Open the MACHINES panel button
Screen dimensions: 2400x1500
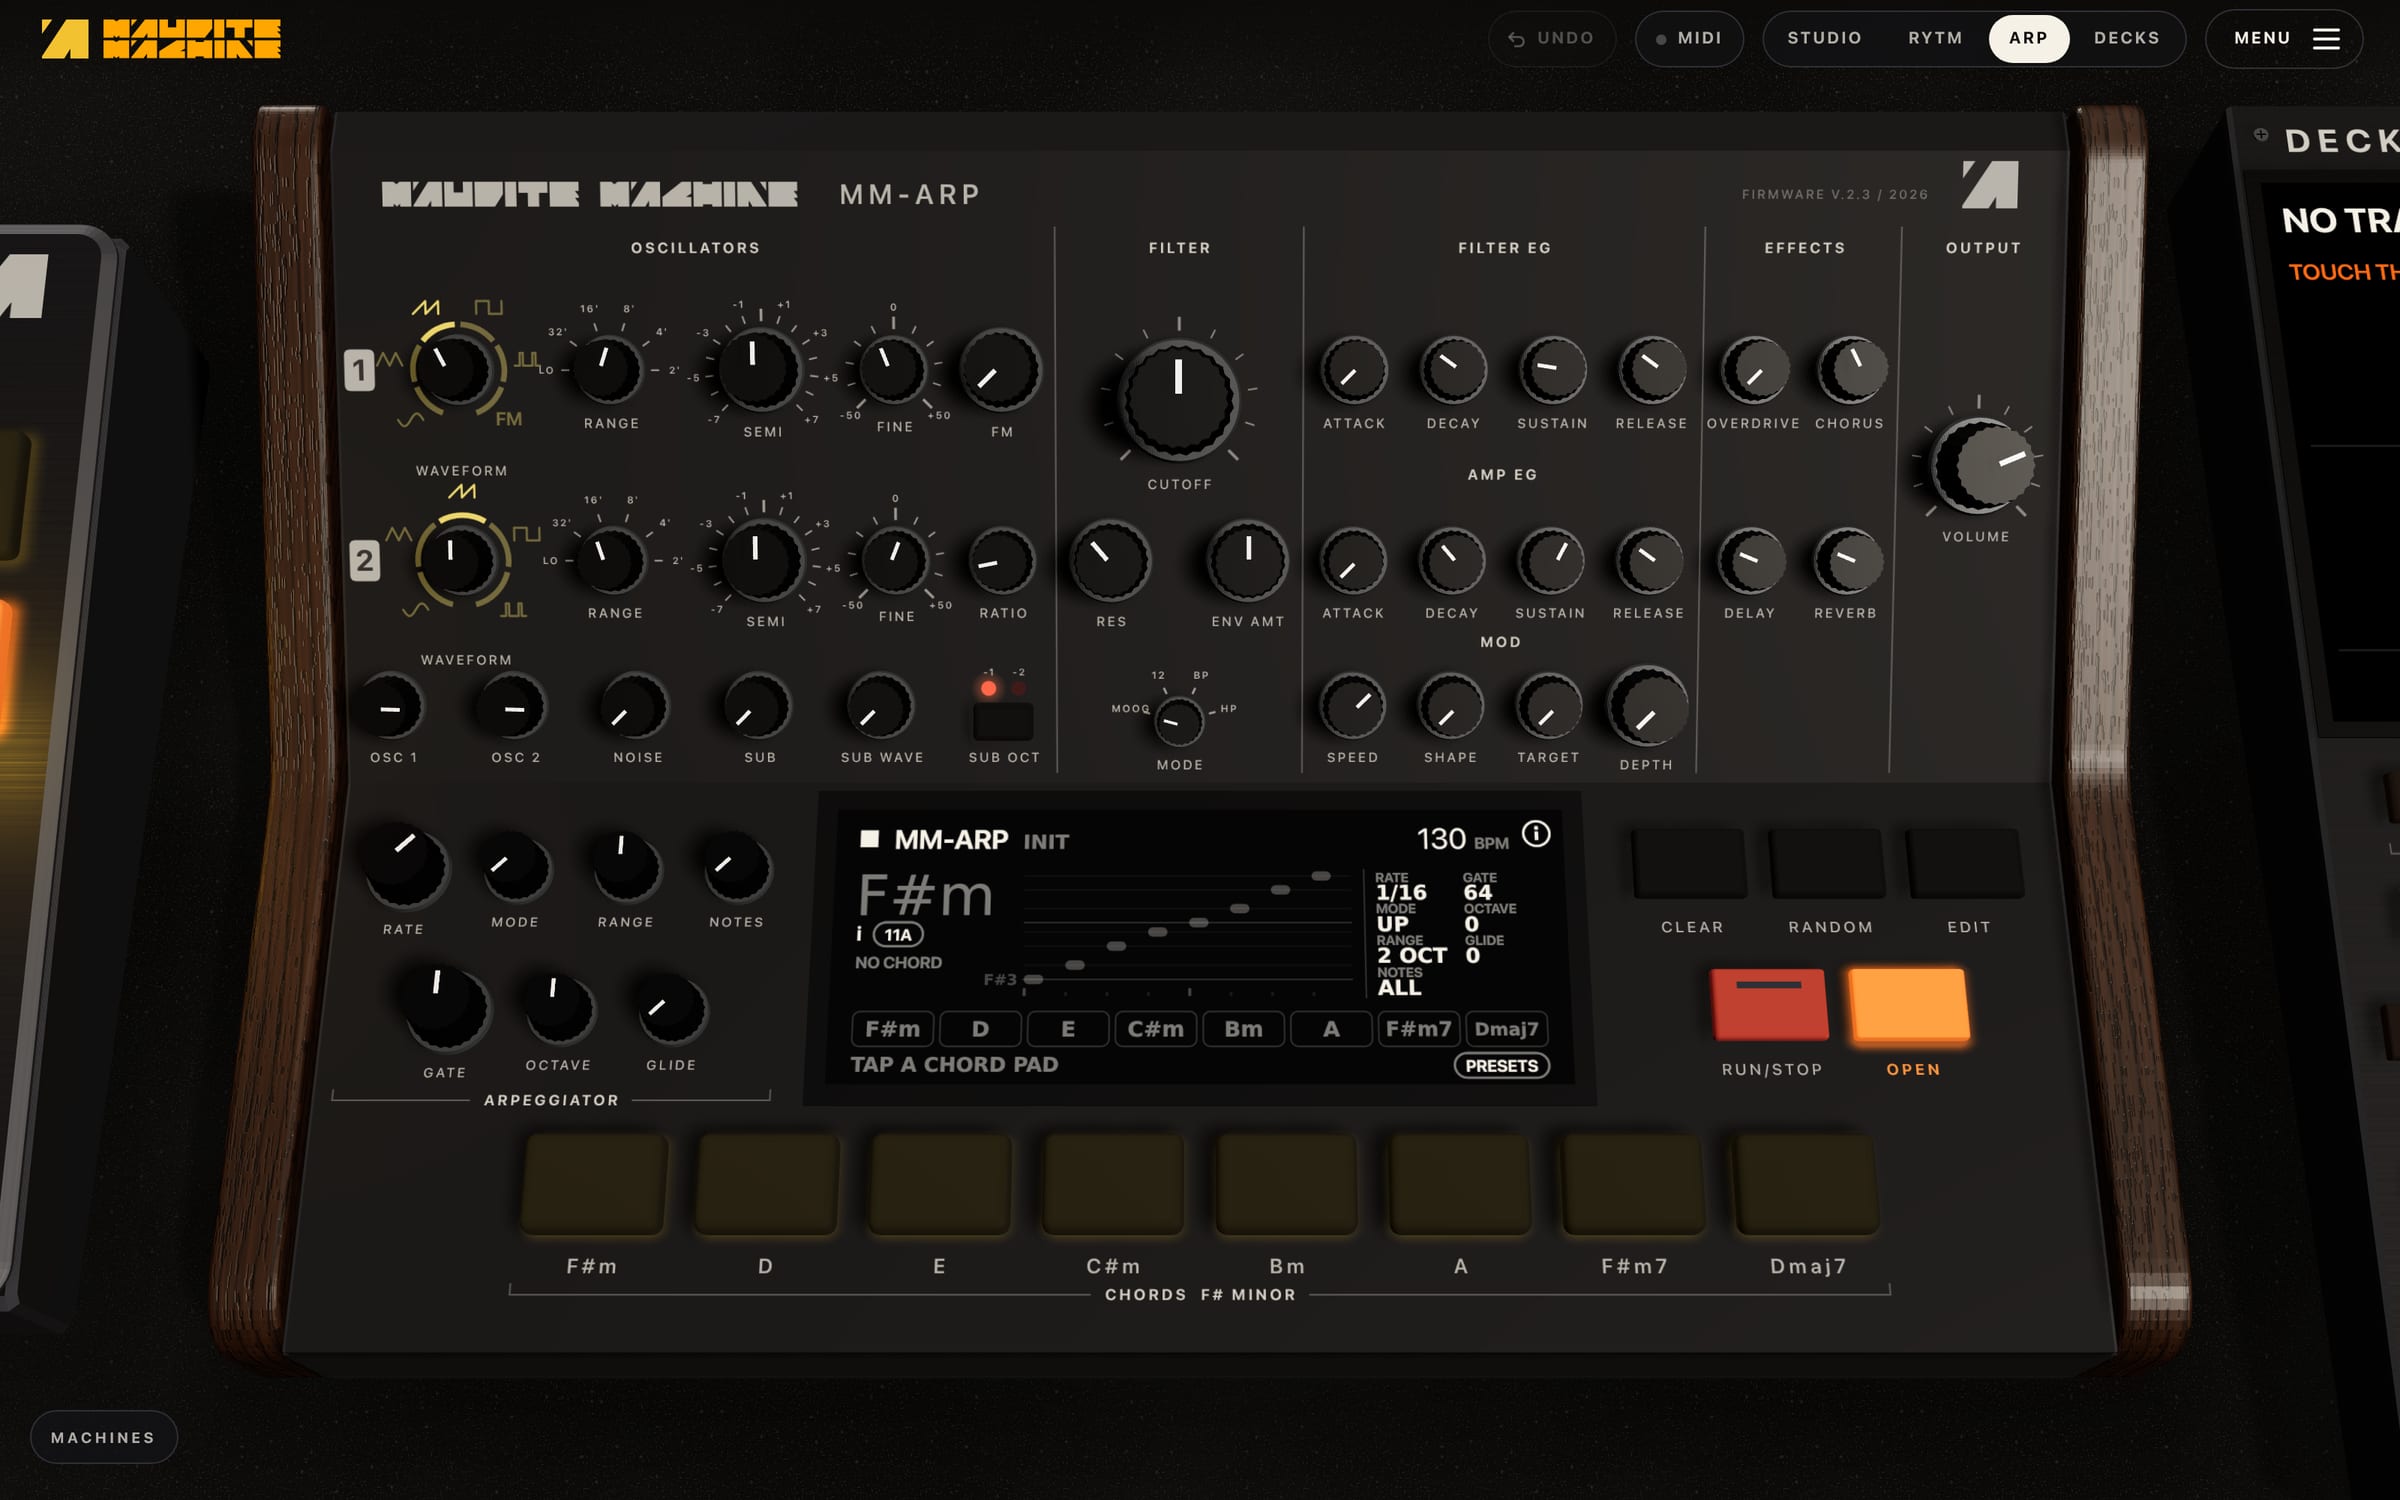(104, 1437)
